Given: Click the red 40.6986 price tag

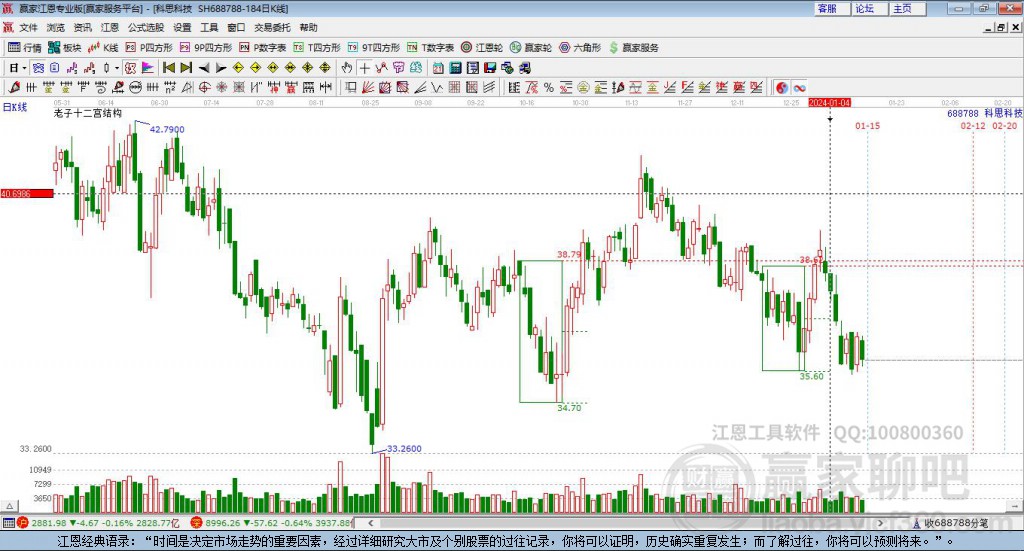Looking at the screenshot, I should tap(27, 194).
